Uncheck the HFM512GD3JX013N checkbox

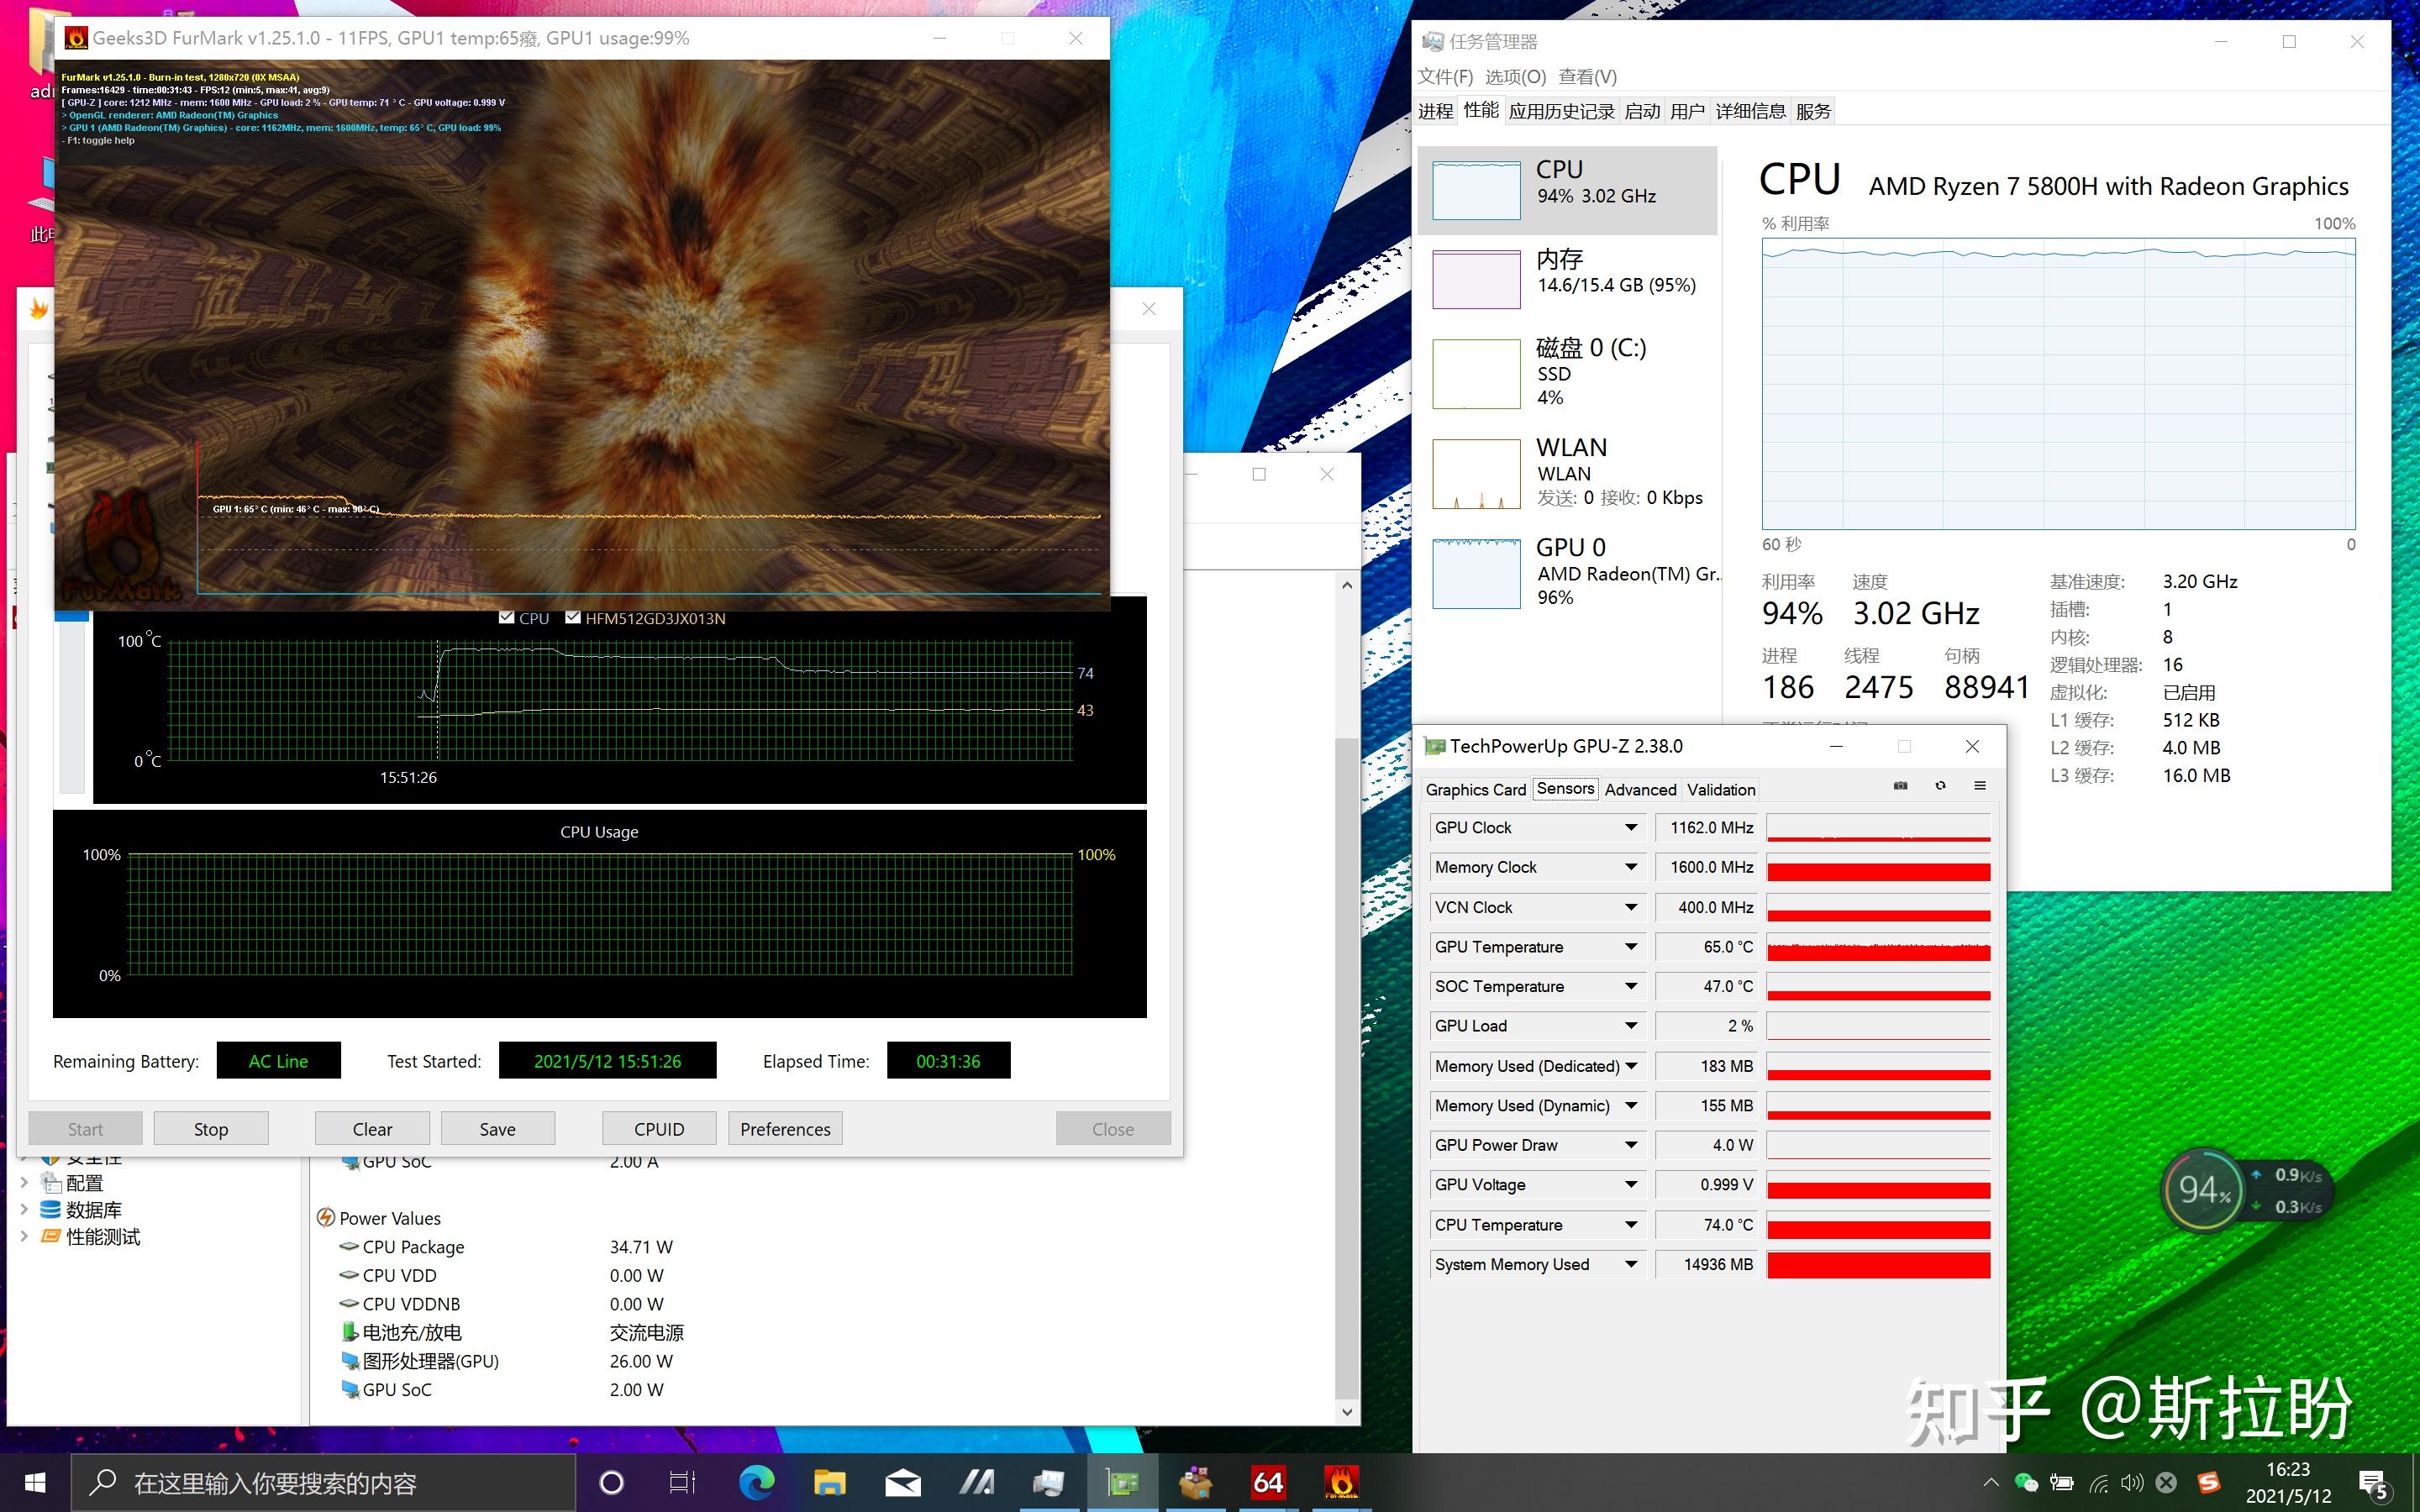click(x=573, y=618)
